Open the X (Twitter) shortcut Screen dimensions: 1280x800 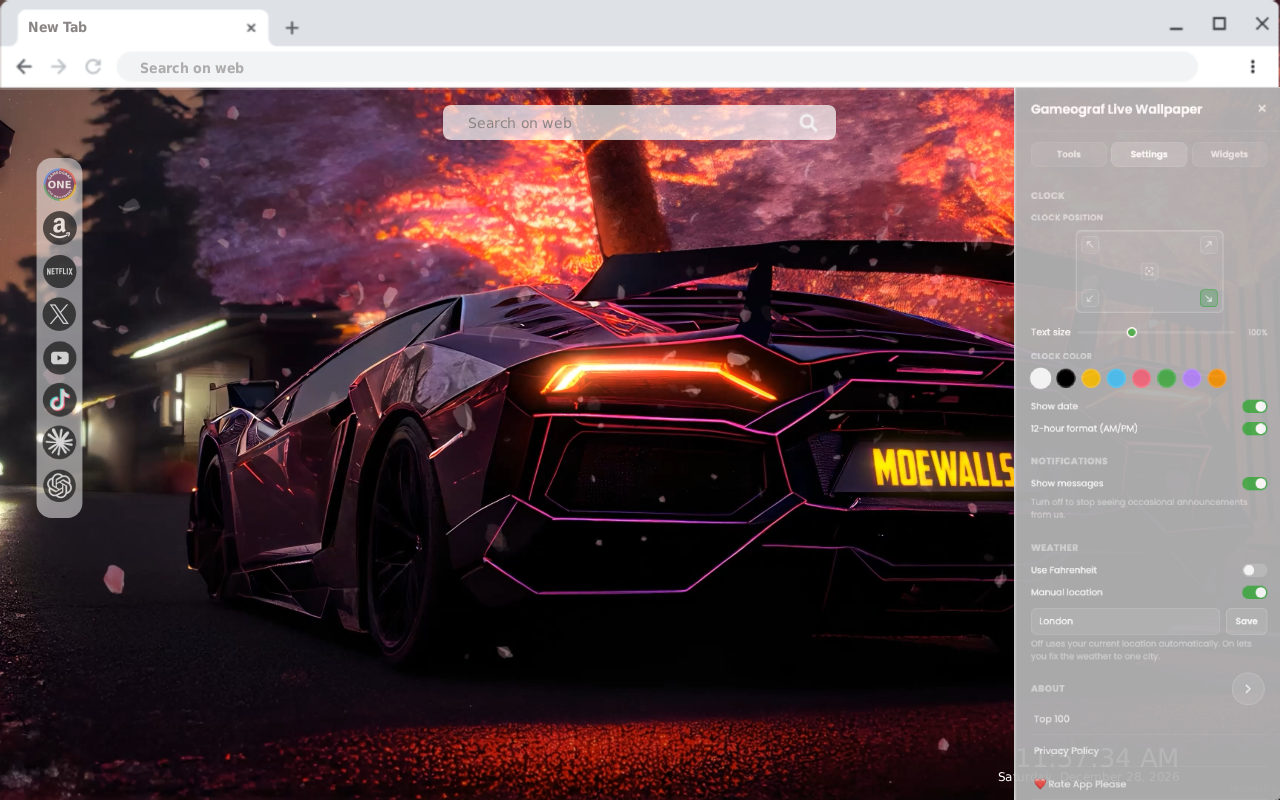click(60, 314)
